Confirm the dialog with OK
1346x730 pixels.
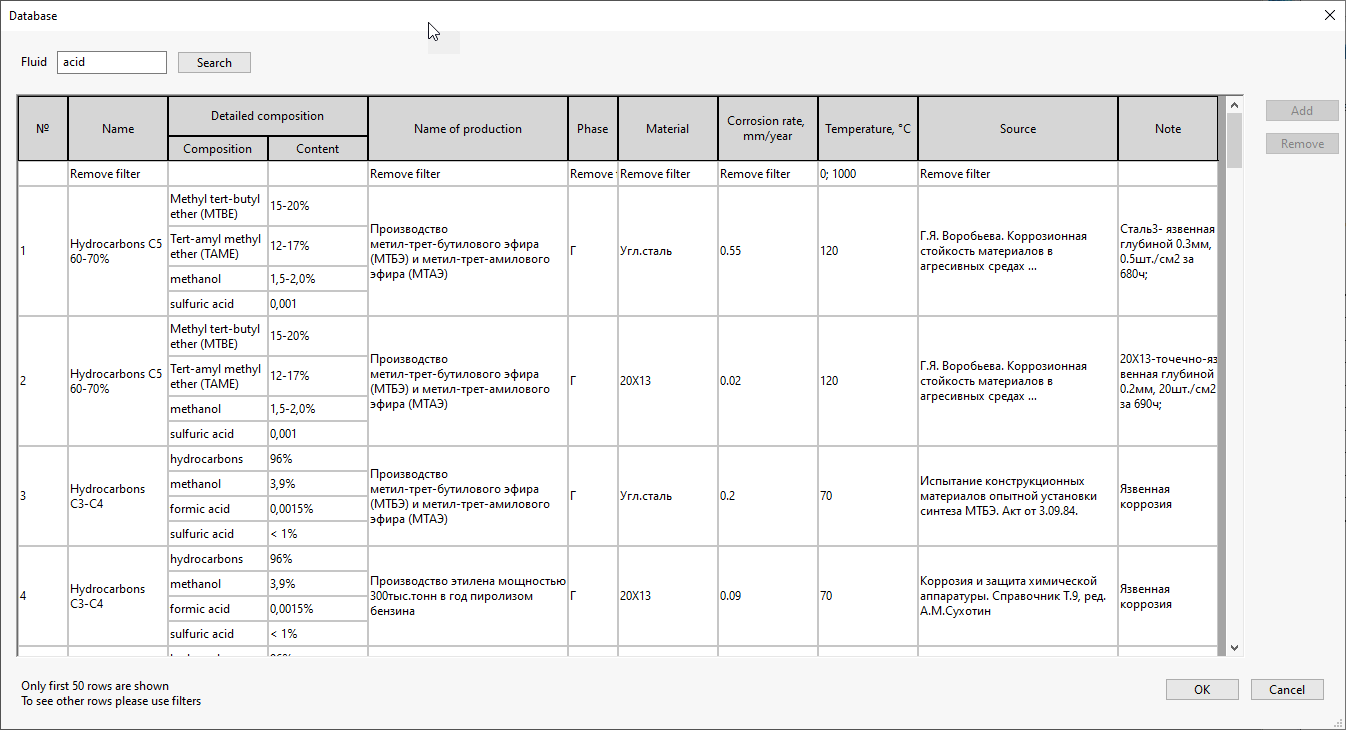click(x=1202, y=689)
